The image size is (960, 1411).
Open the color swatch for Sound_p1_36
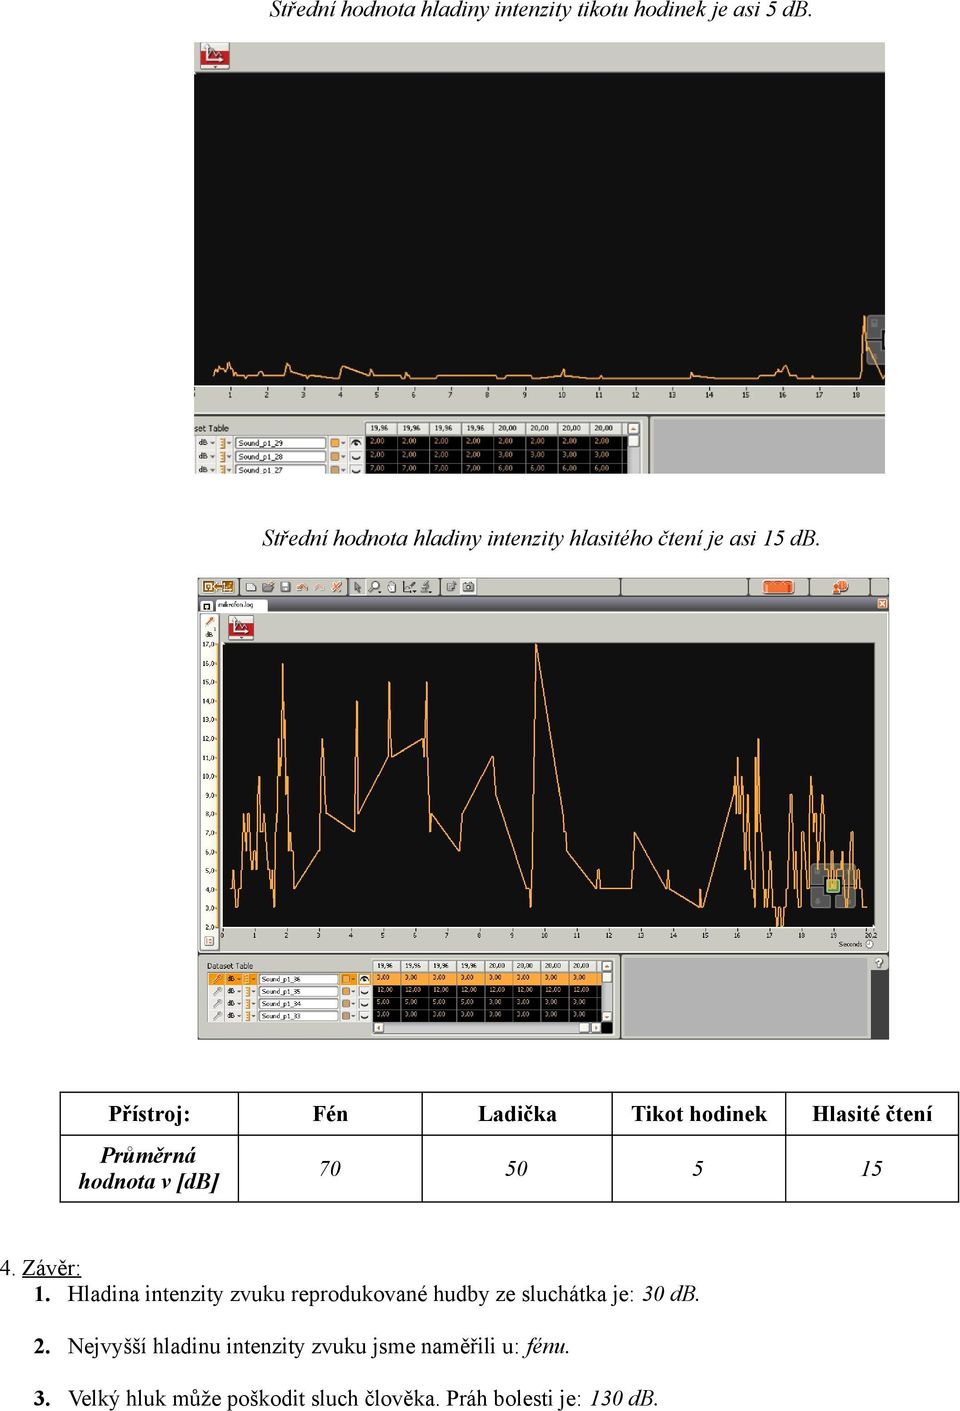348,979
